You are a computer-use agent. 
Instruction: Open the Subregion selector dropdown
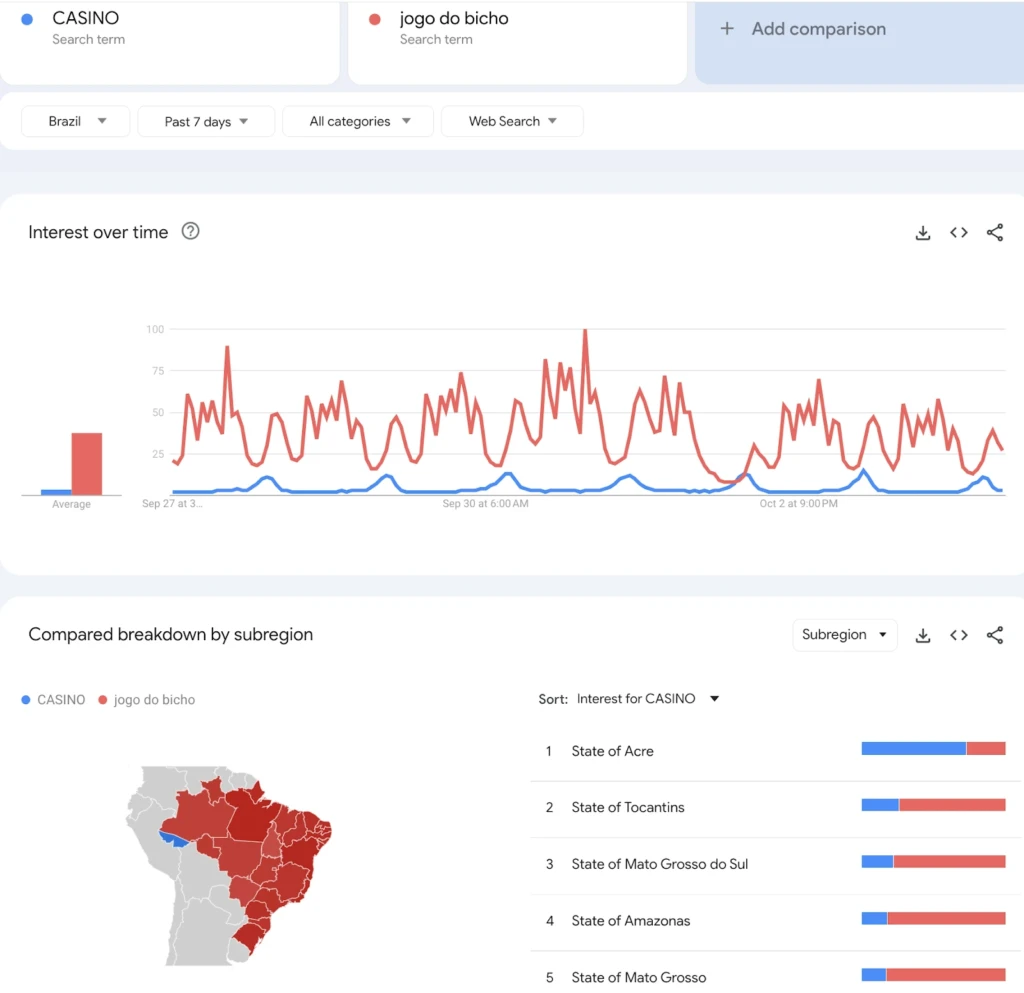click(x=845, y=635)
